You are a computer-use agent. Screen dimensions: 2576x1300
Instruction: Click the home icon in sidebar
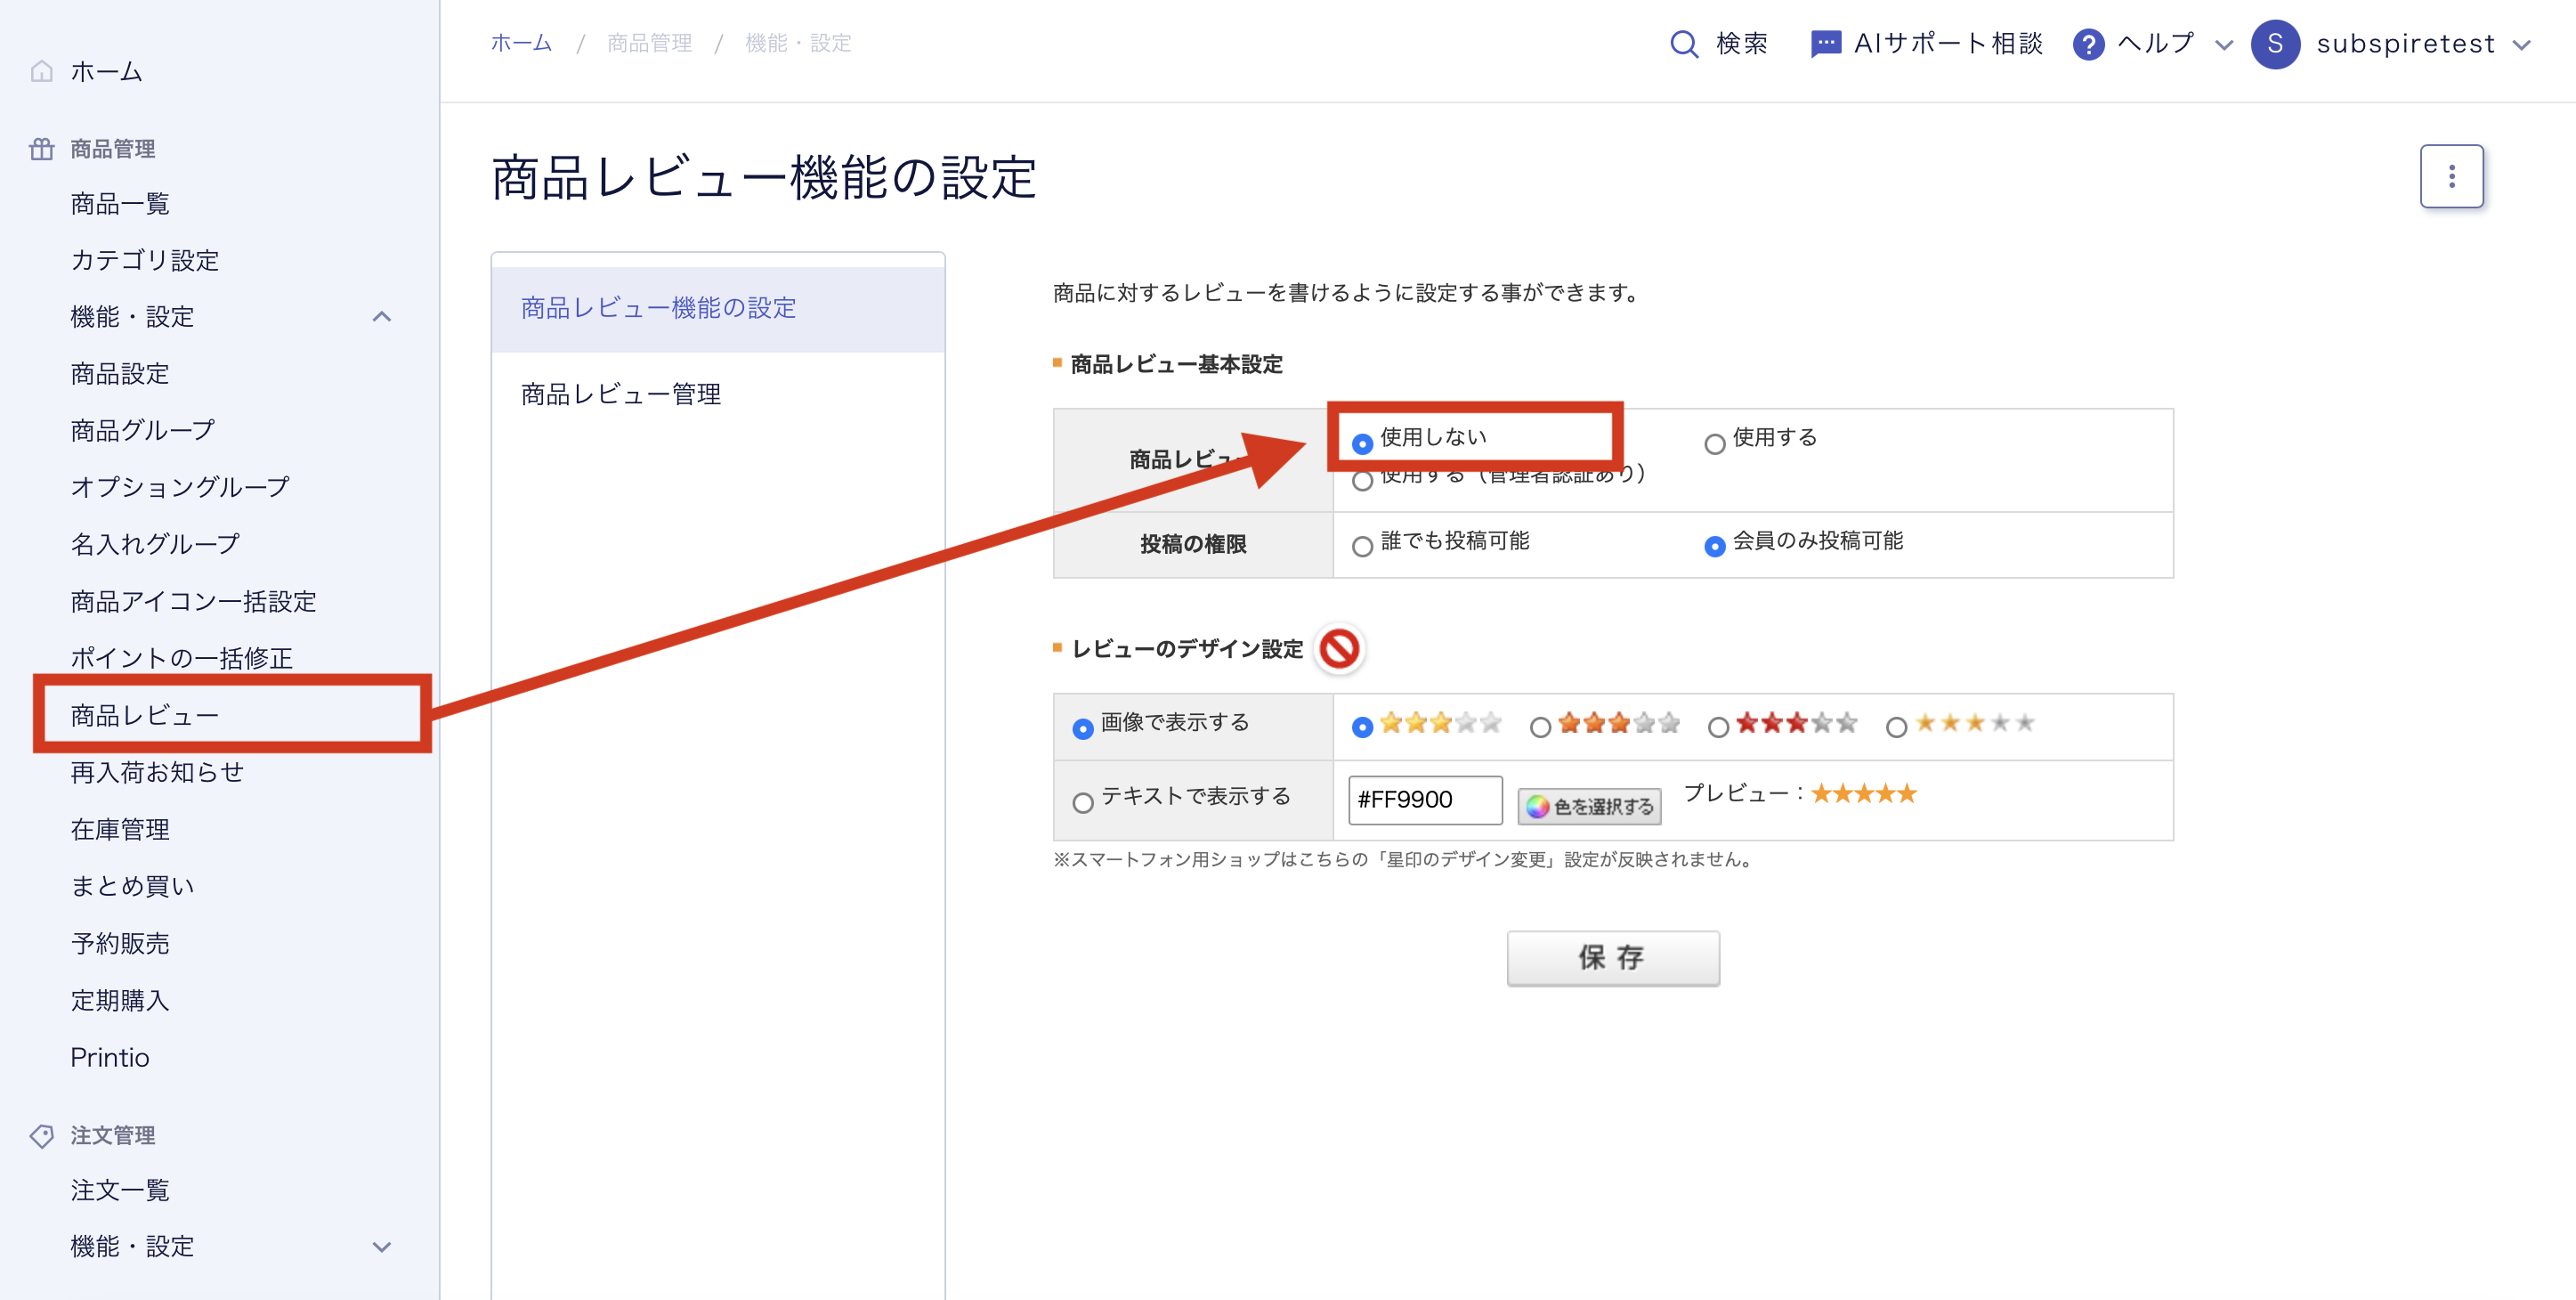tap(41, 72)
